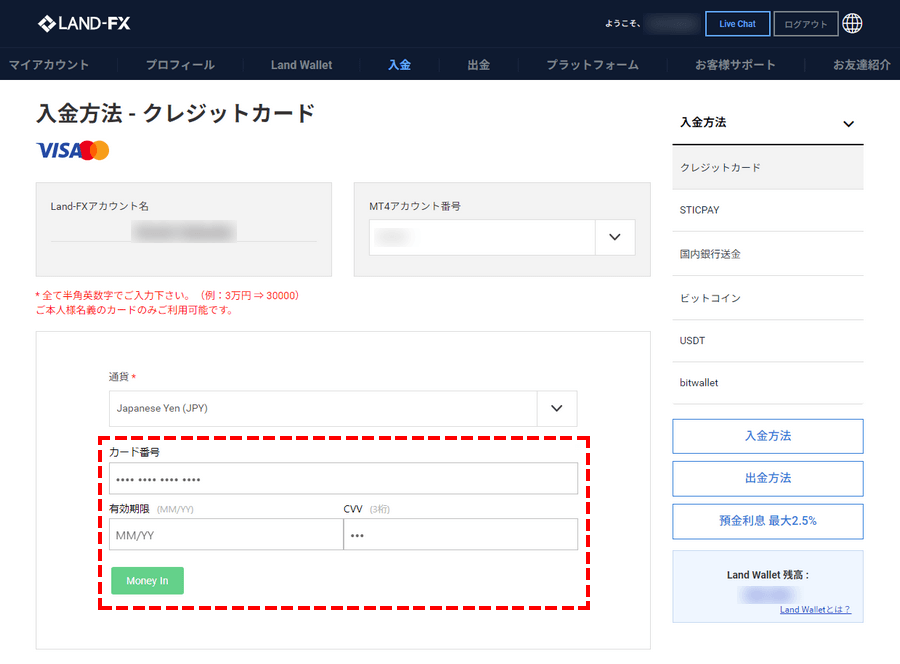Viewport: 900px width, 664px height.
Task: Click the 有効期限 MM/YY field
Action: point(226,534)
